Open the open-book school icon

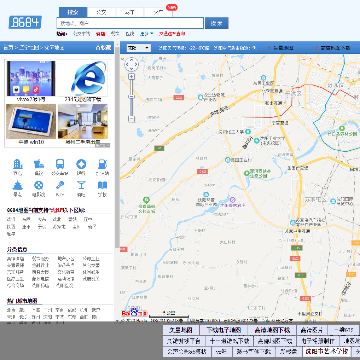coord(102,185)
